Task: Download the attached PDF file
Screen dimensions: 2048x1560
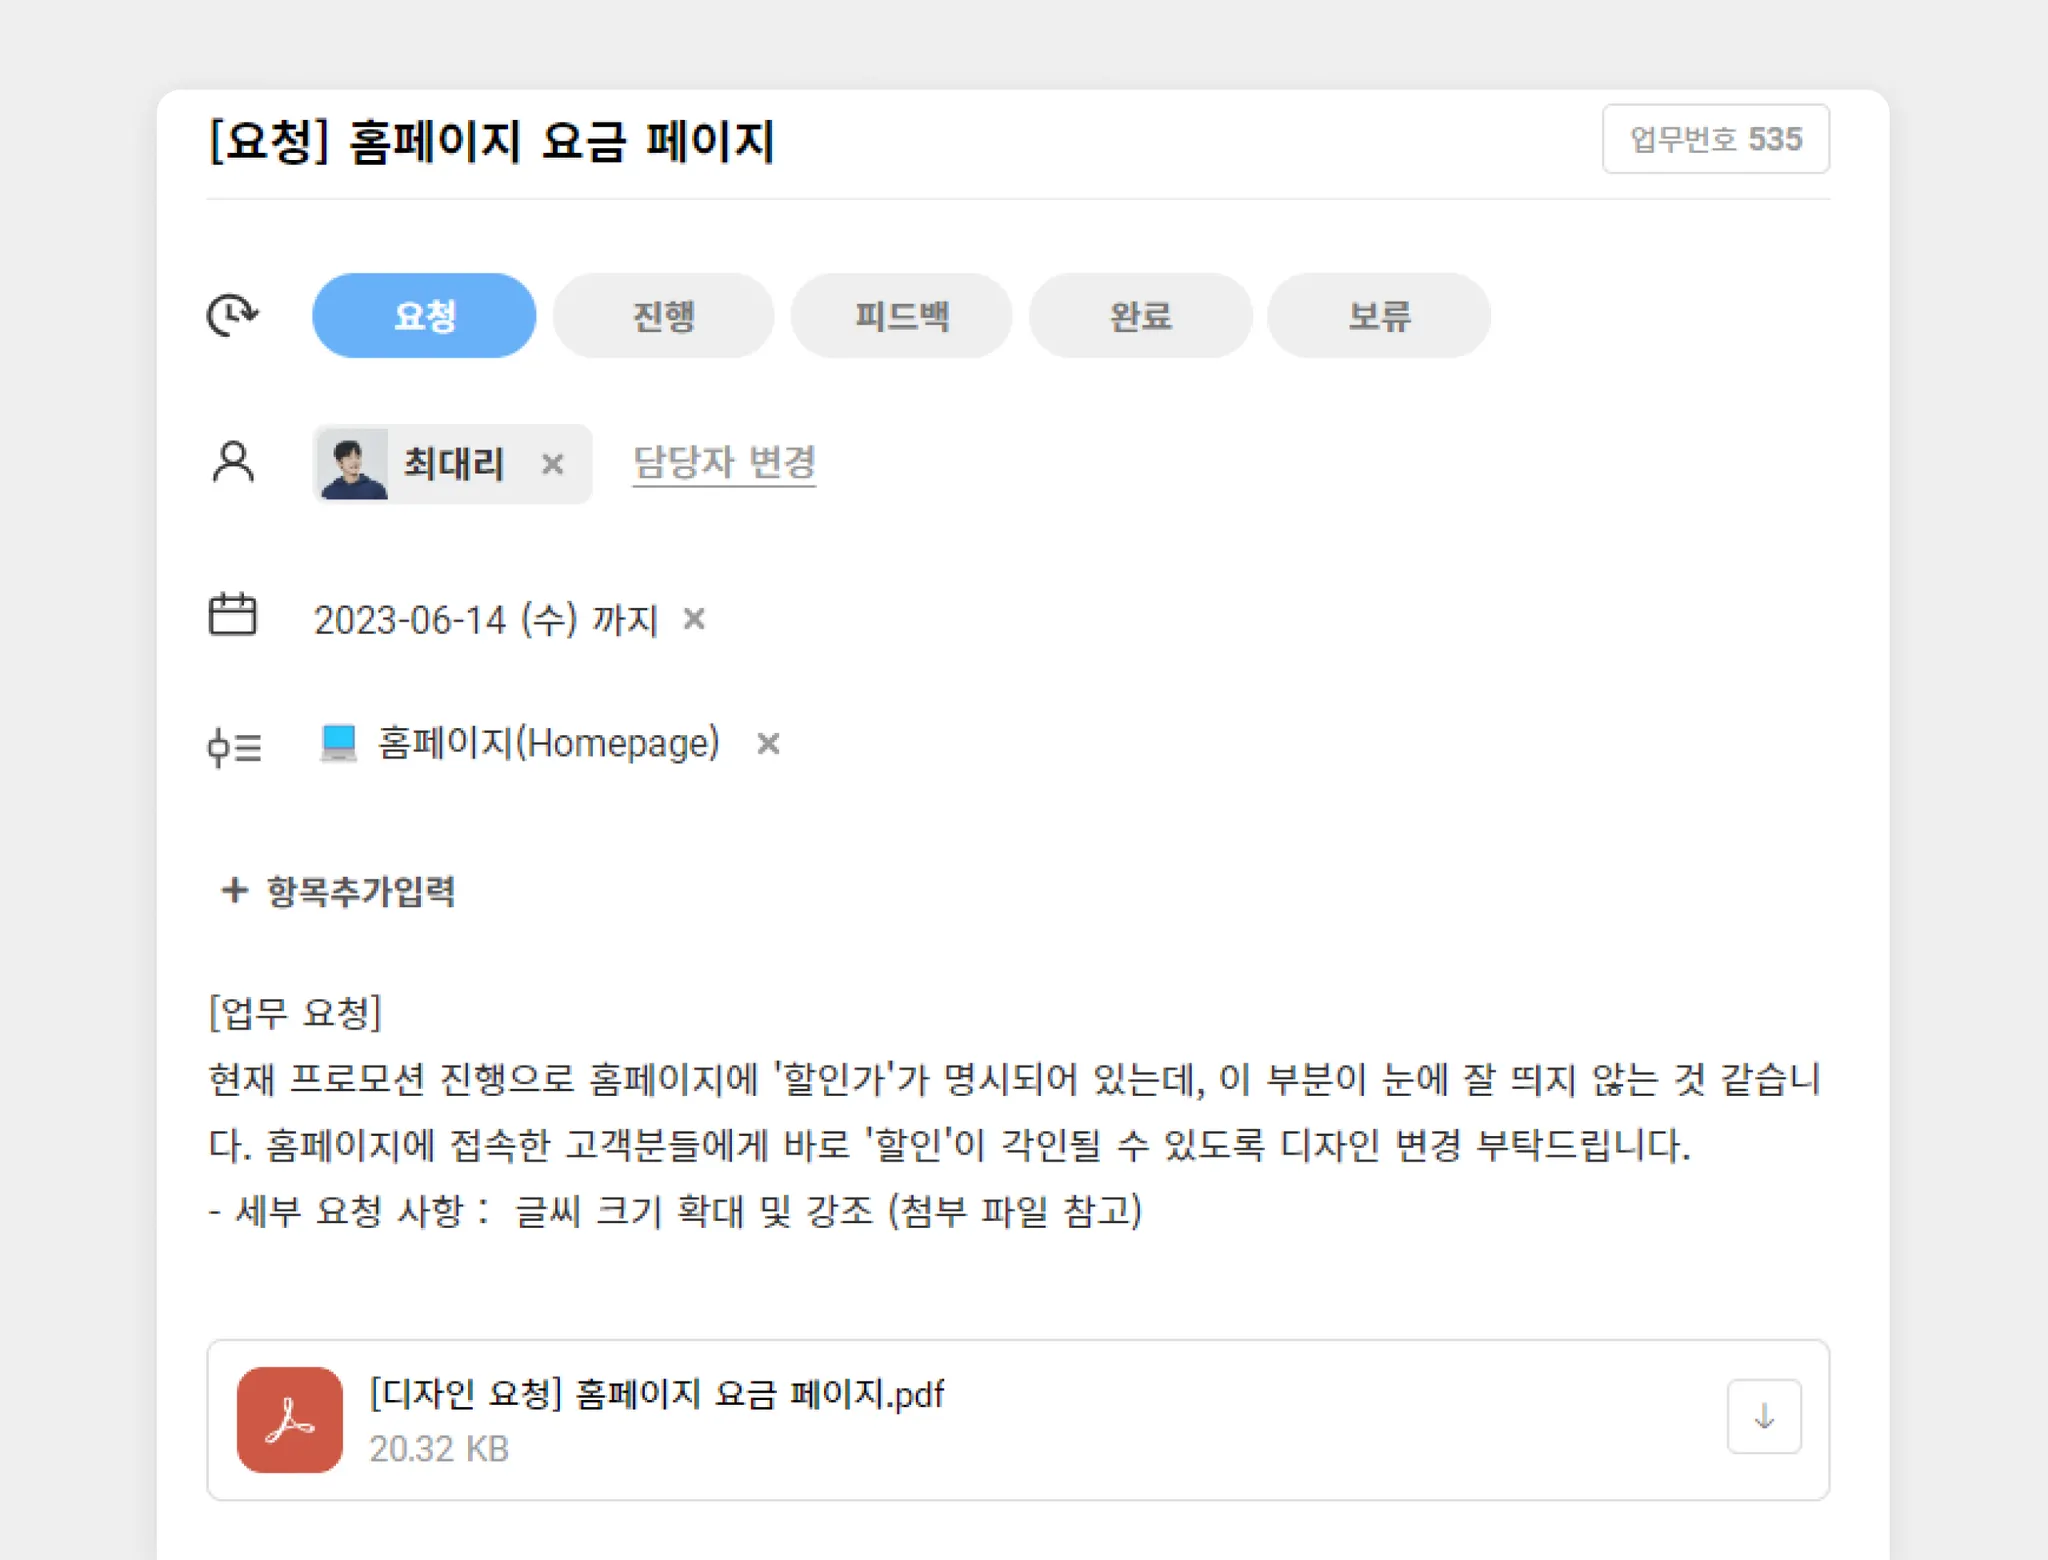Action: pos(1763,1416)
